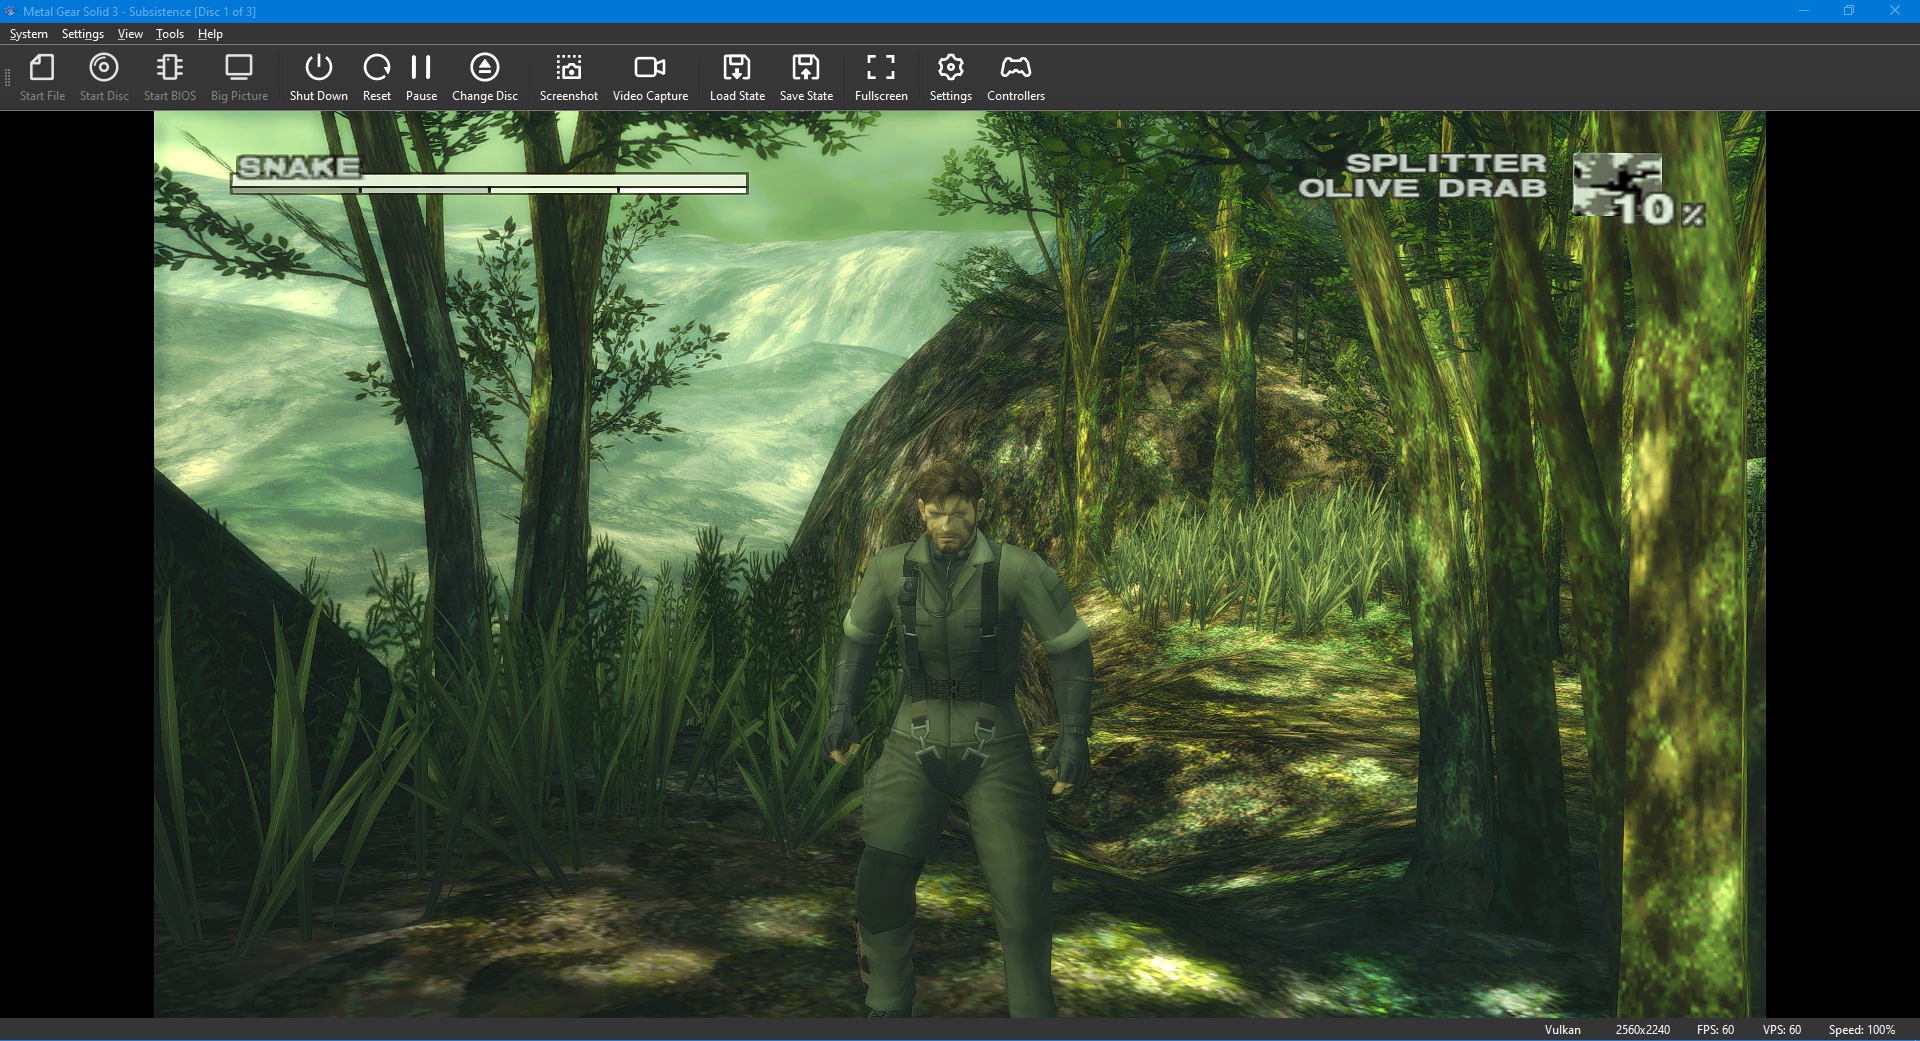Open the Load State toolbar button
1920x1041 pixels.
click(737, 68)
